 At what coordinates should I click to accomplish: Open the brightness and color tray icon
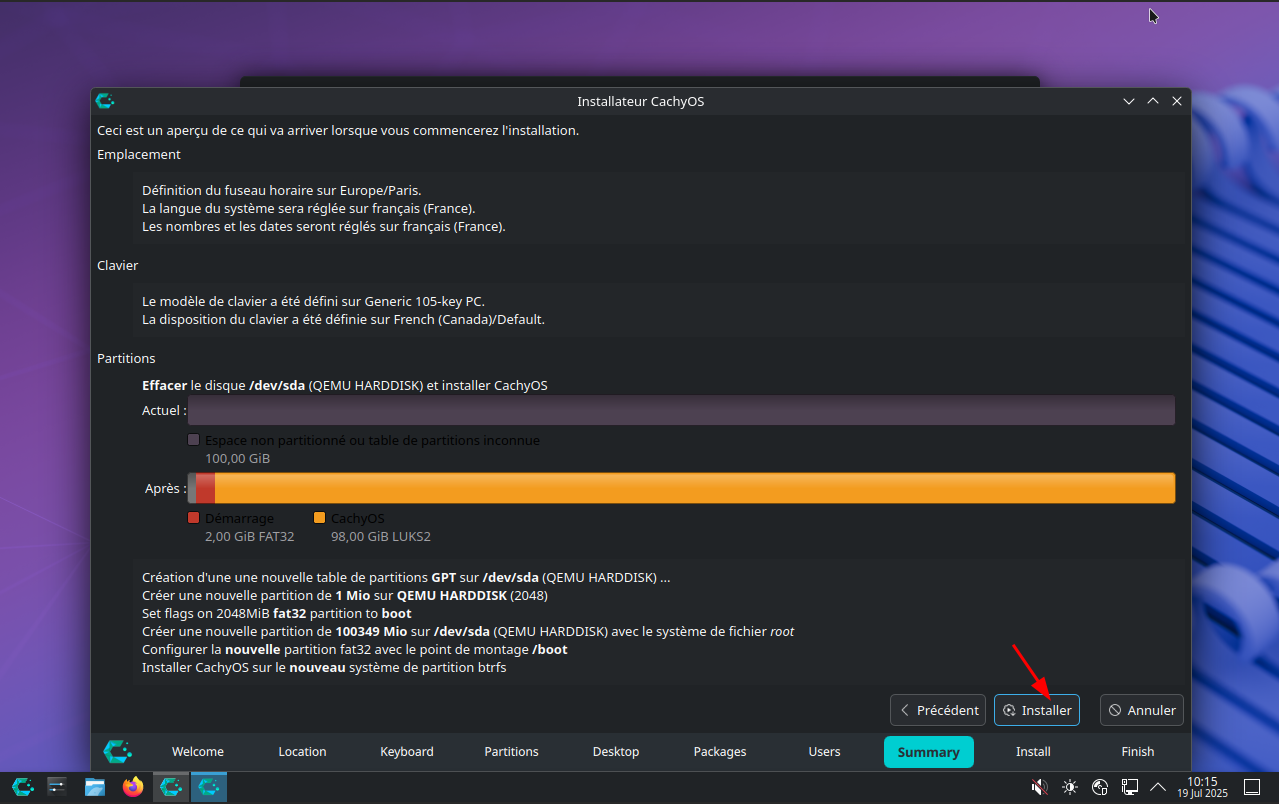coord(1070,787)
